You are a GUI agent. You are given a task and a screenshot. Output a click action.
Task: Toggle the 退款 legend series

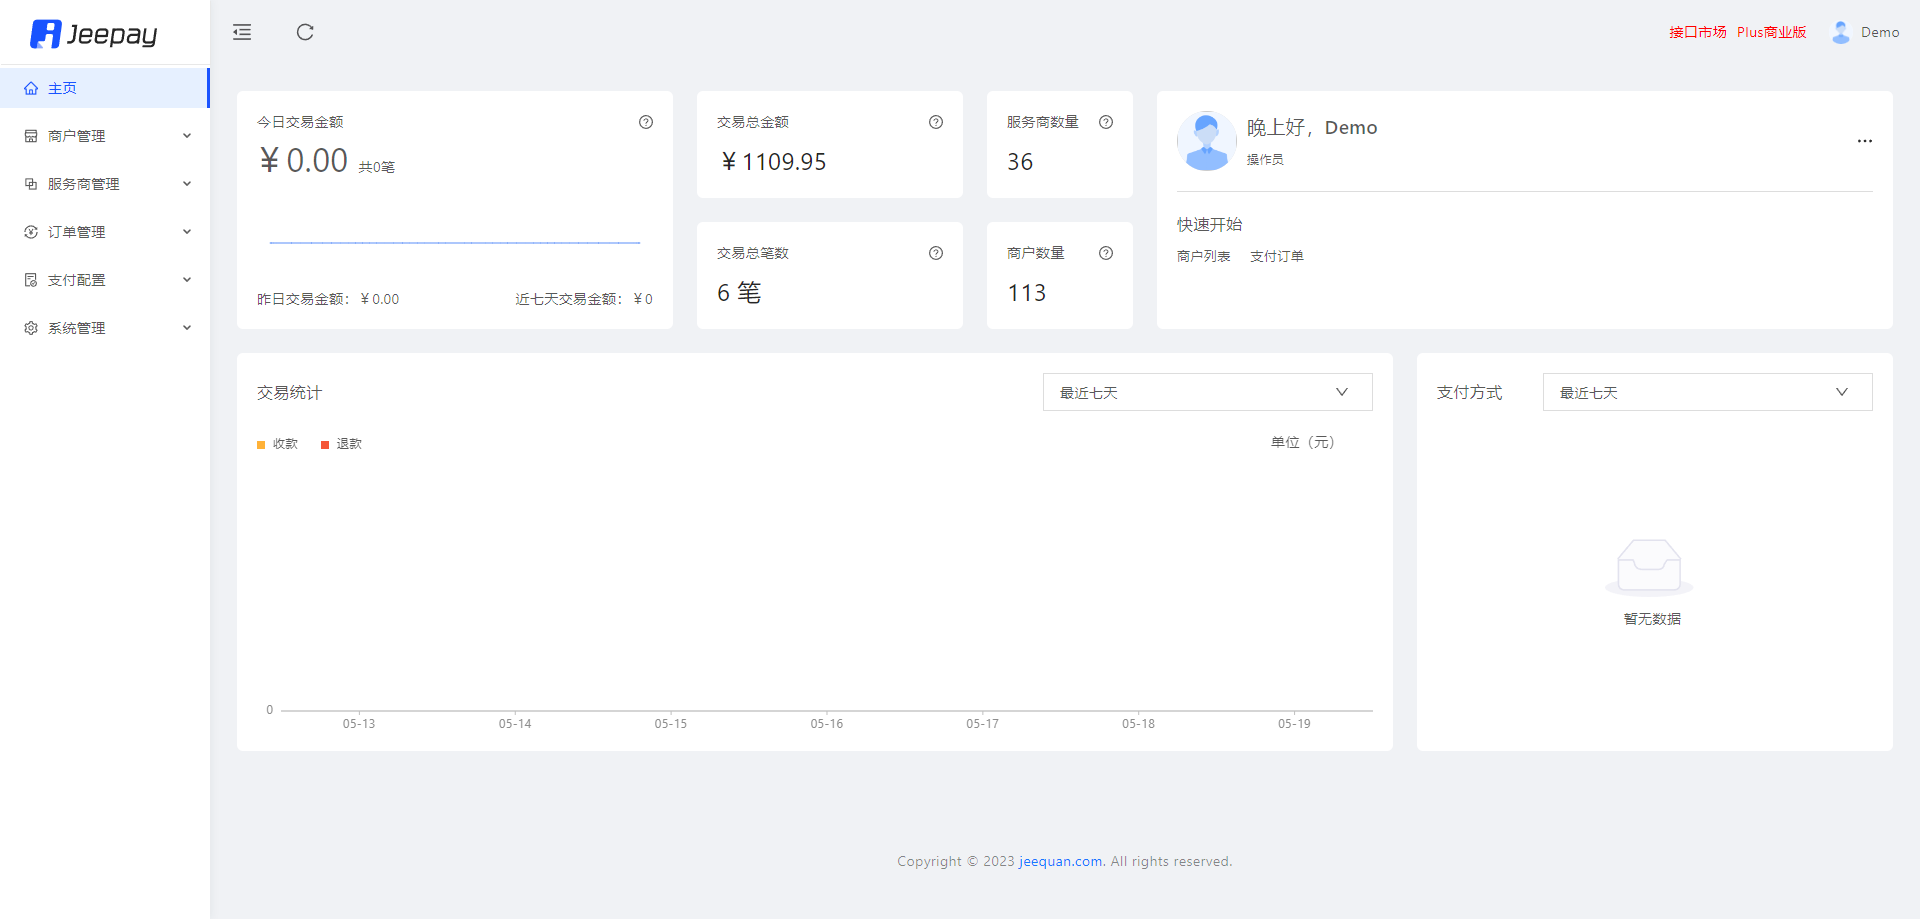(x=341, y=444)
